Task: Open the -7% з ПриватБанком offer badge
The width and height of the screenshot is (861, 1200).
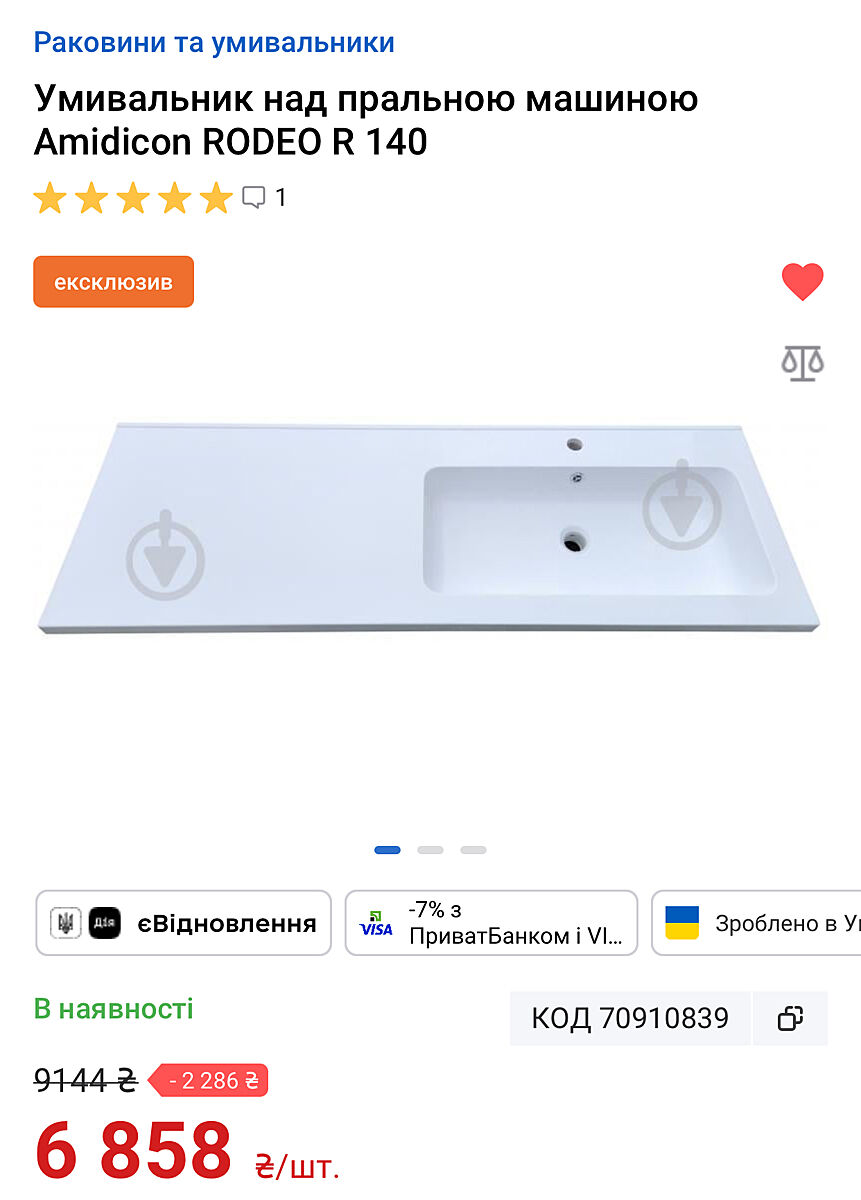Action: (491, 923)
